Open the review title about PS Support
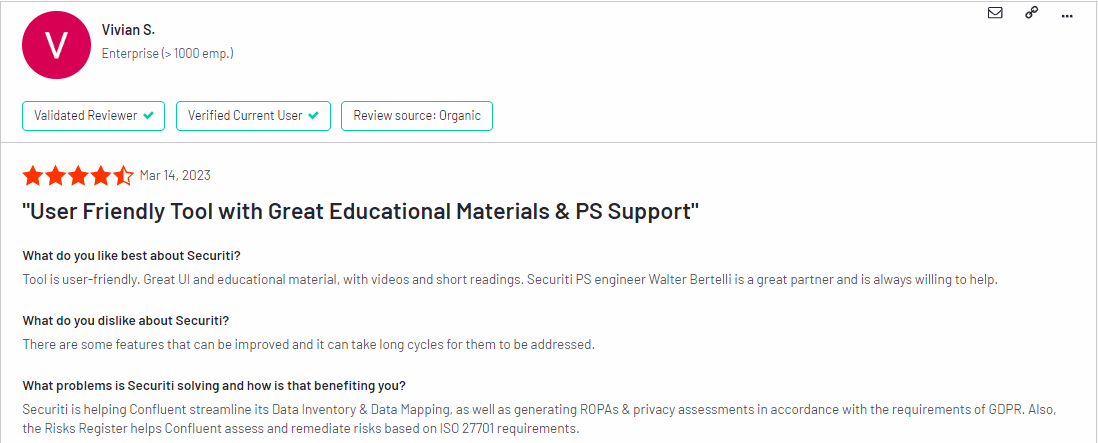This screenshot has width=1098, height=443. click(x=361, y=211)
